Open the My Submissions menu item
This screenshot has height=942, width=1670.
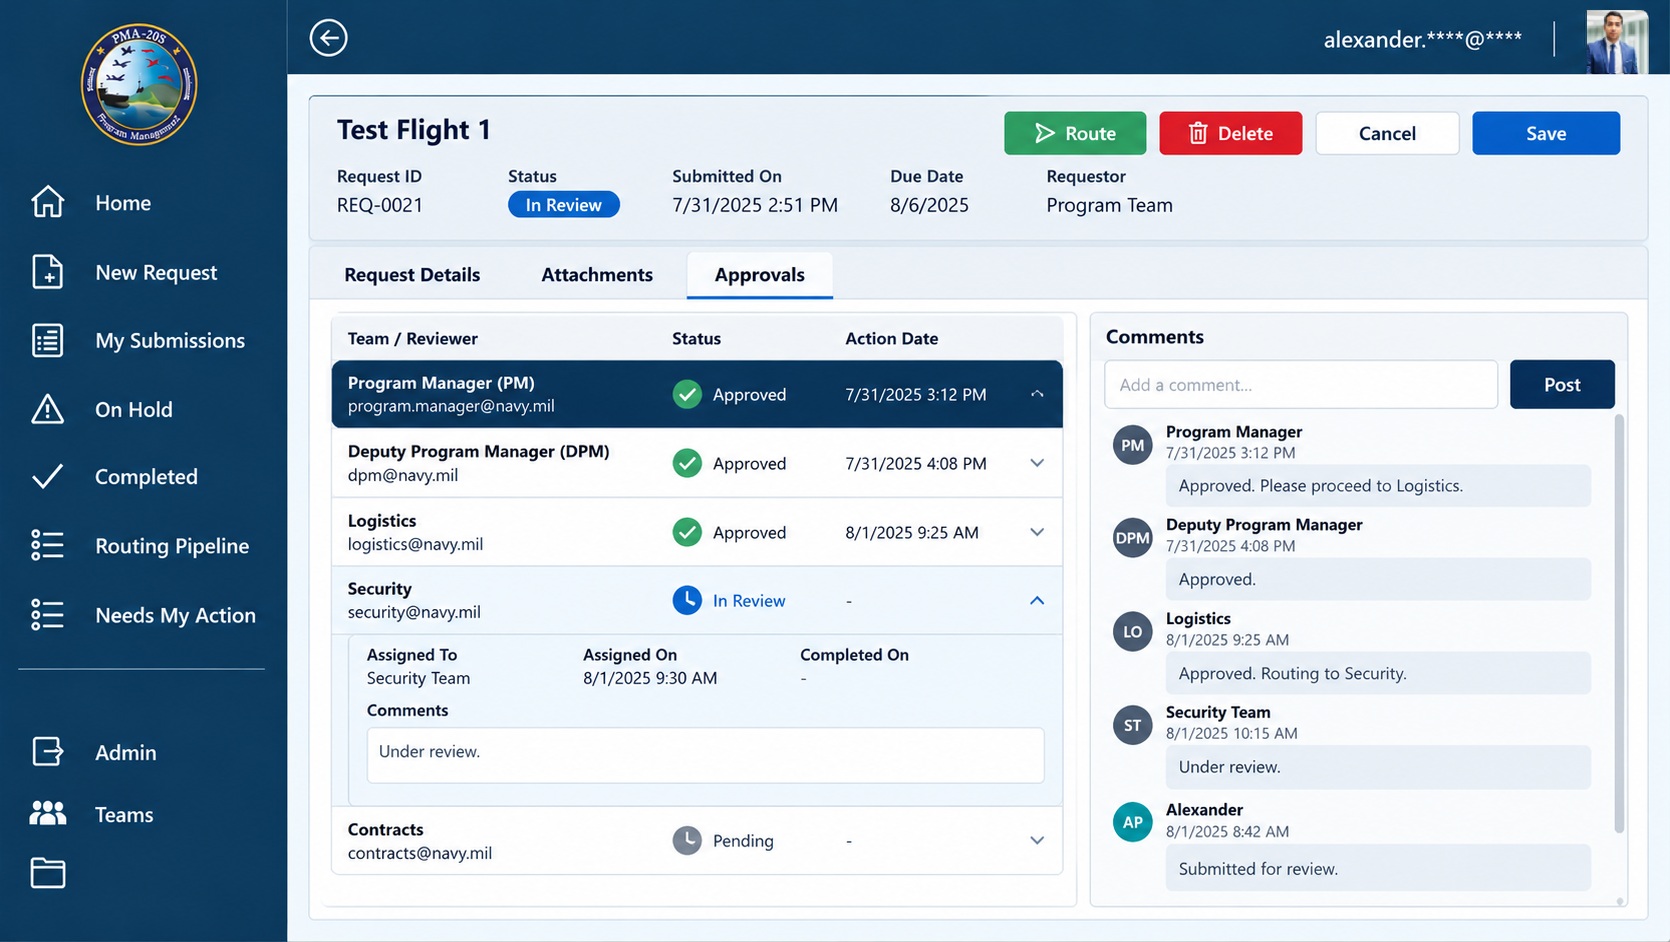170,340
